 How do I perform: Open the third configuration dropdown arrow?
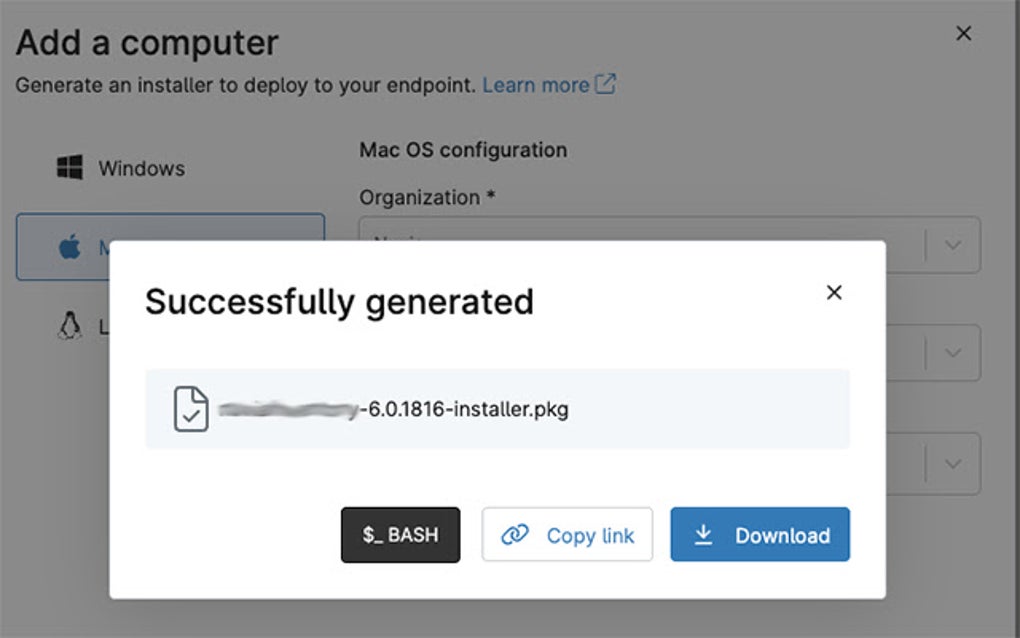(953, 463)
